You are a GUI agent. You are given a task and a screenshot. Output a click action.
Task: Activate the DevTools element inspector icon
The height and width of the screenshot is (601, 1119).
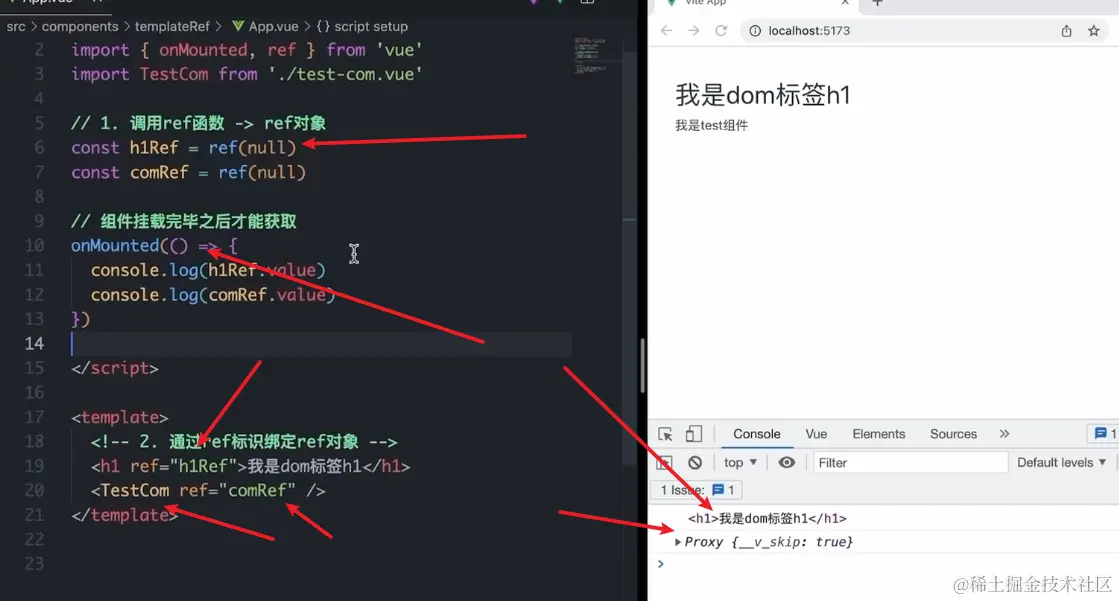[665, 434]
